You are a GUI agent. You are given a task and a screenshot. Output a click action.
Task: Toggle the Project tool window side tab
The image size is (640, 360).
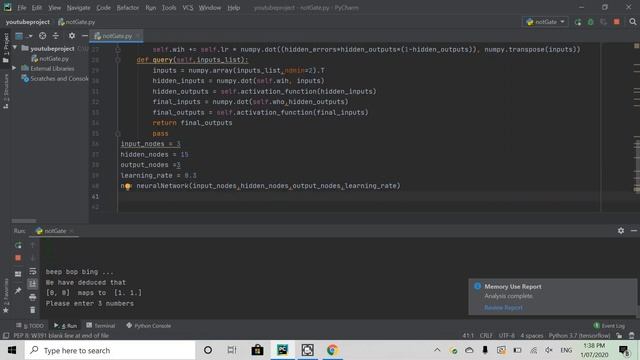(6, 47)
